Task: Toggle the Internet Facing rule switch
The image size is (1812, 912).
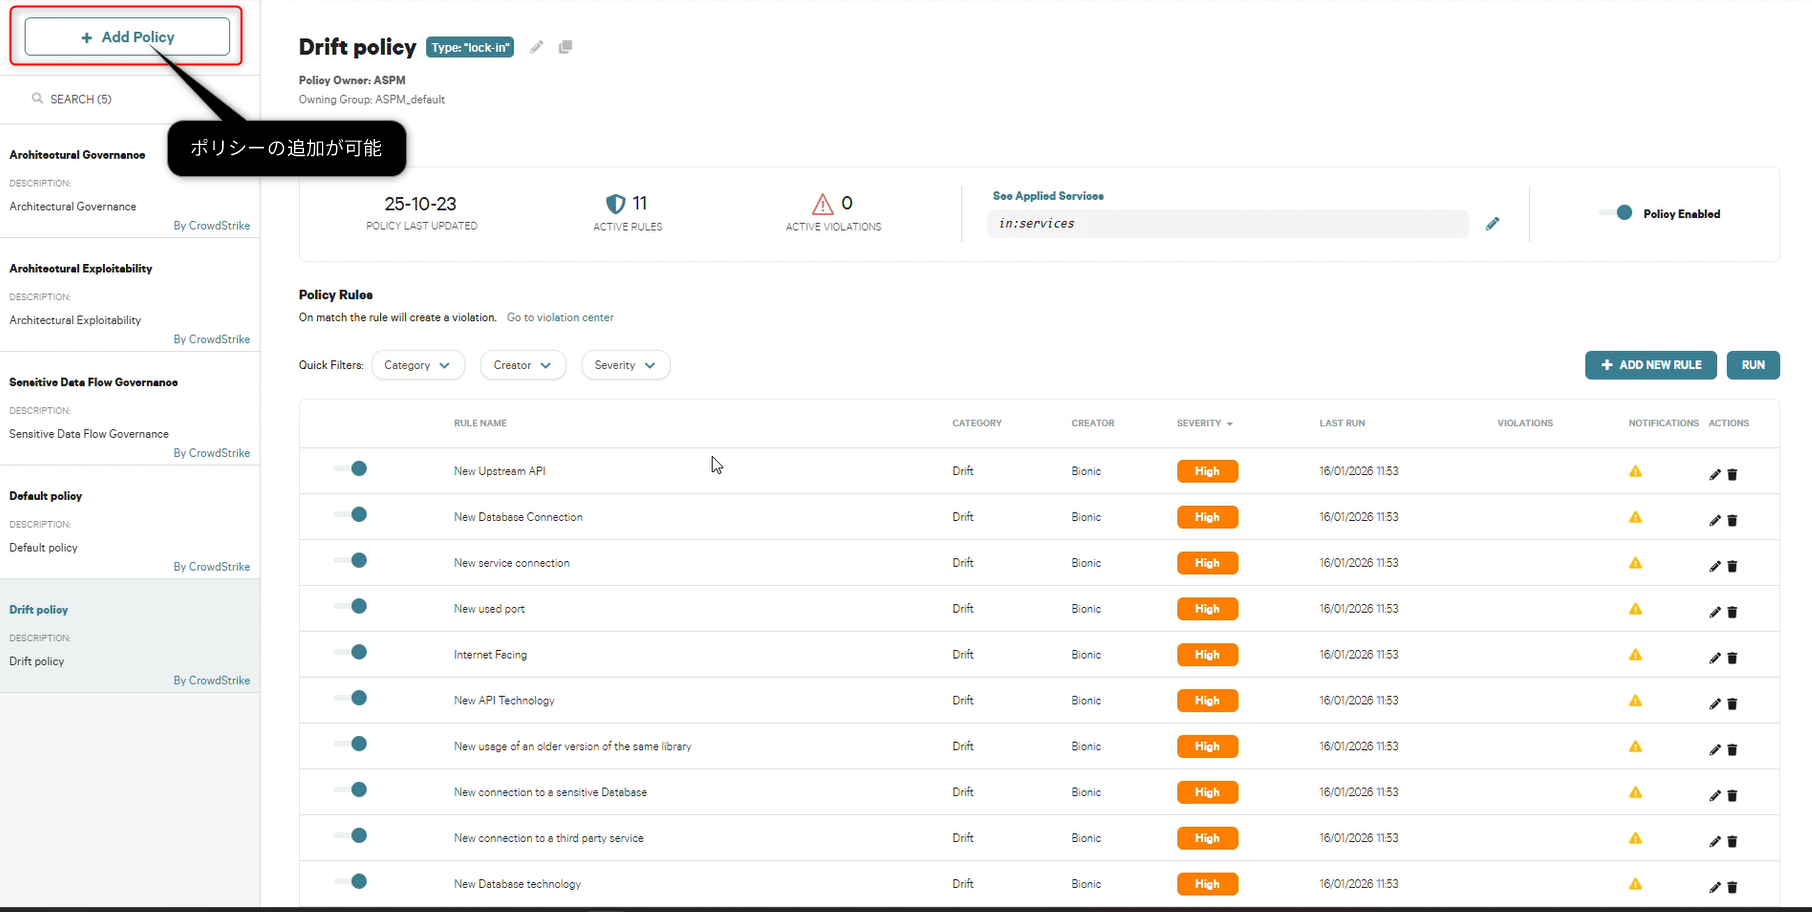Action: [350, 652]
